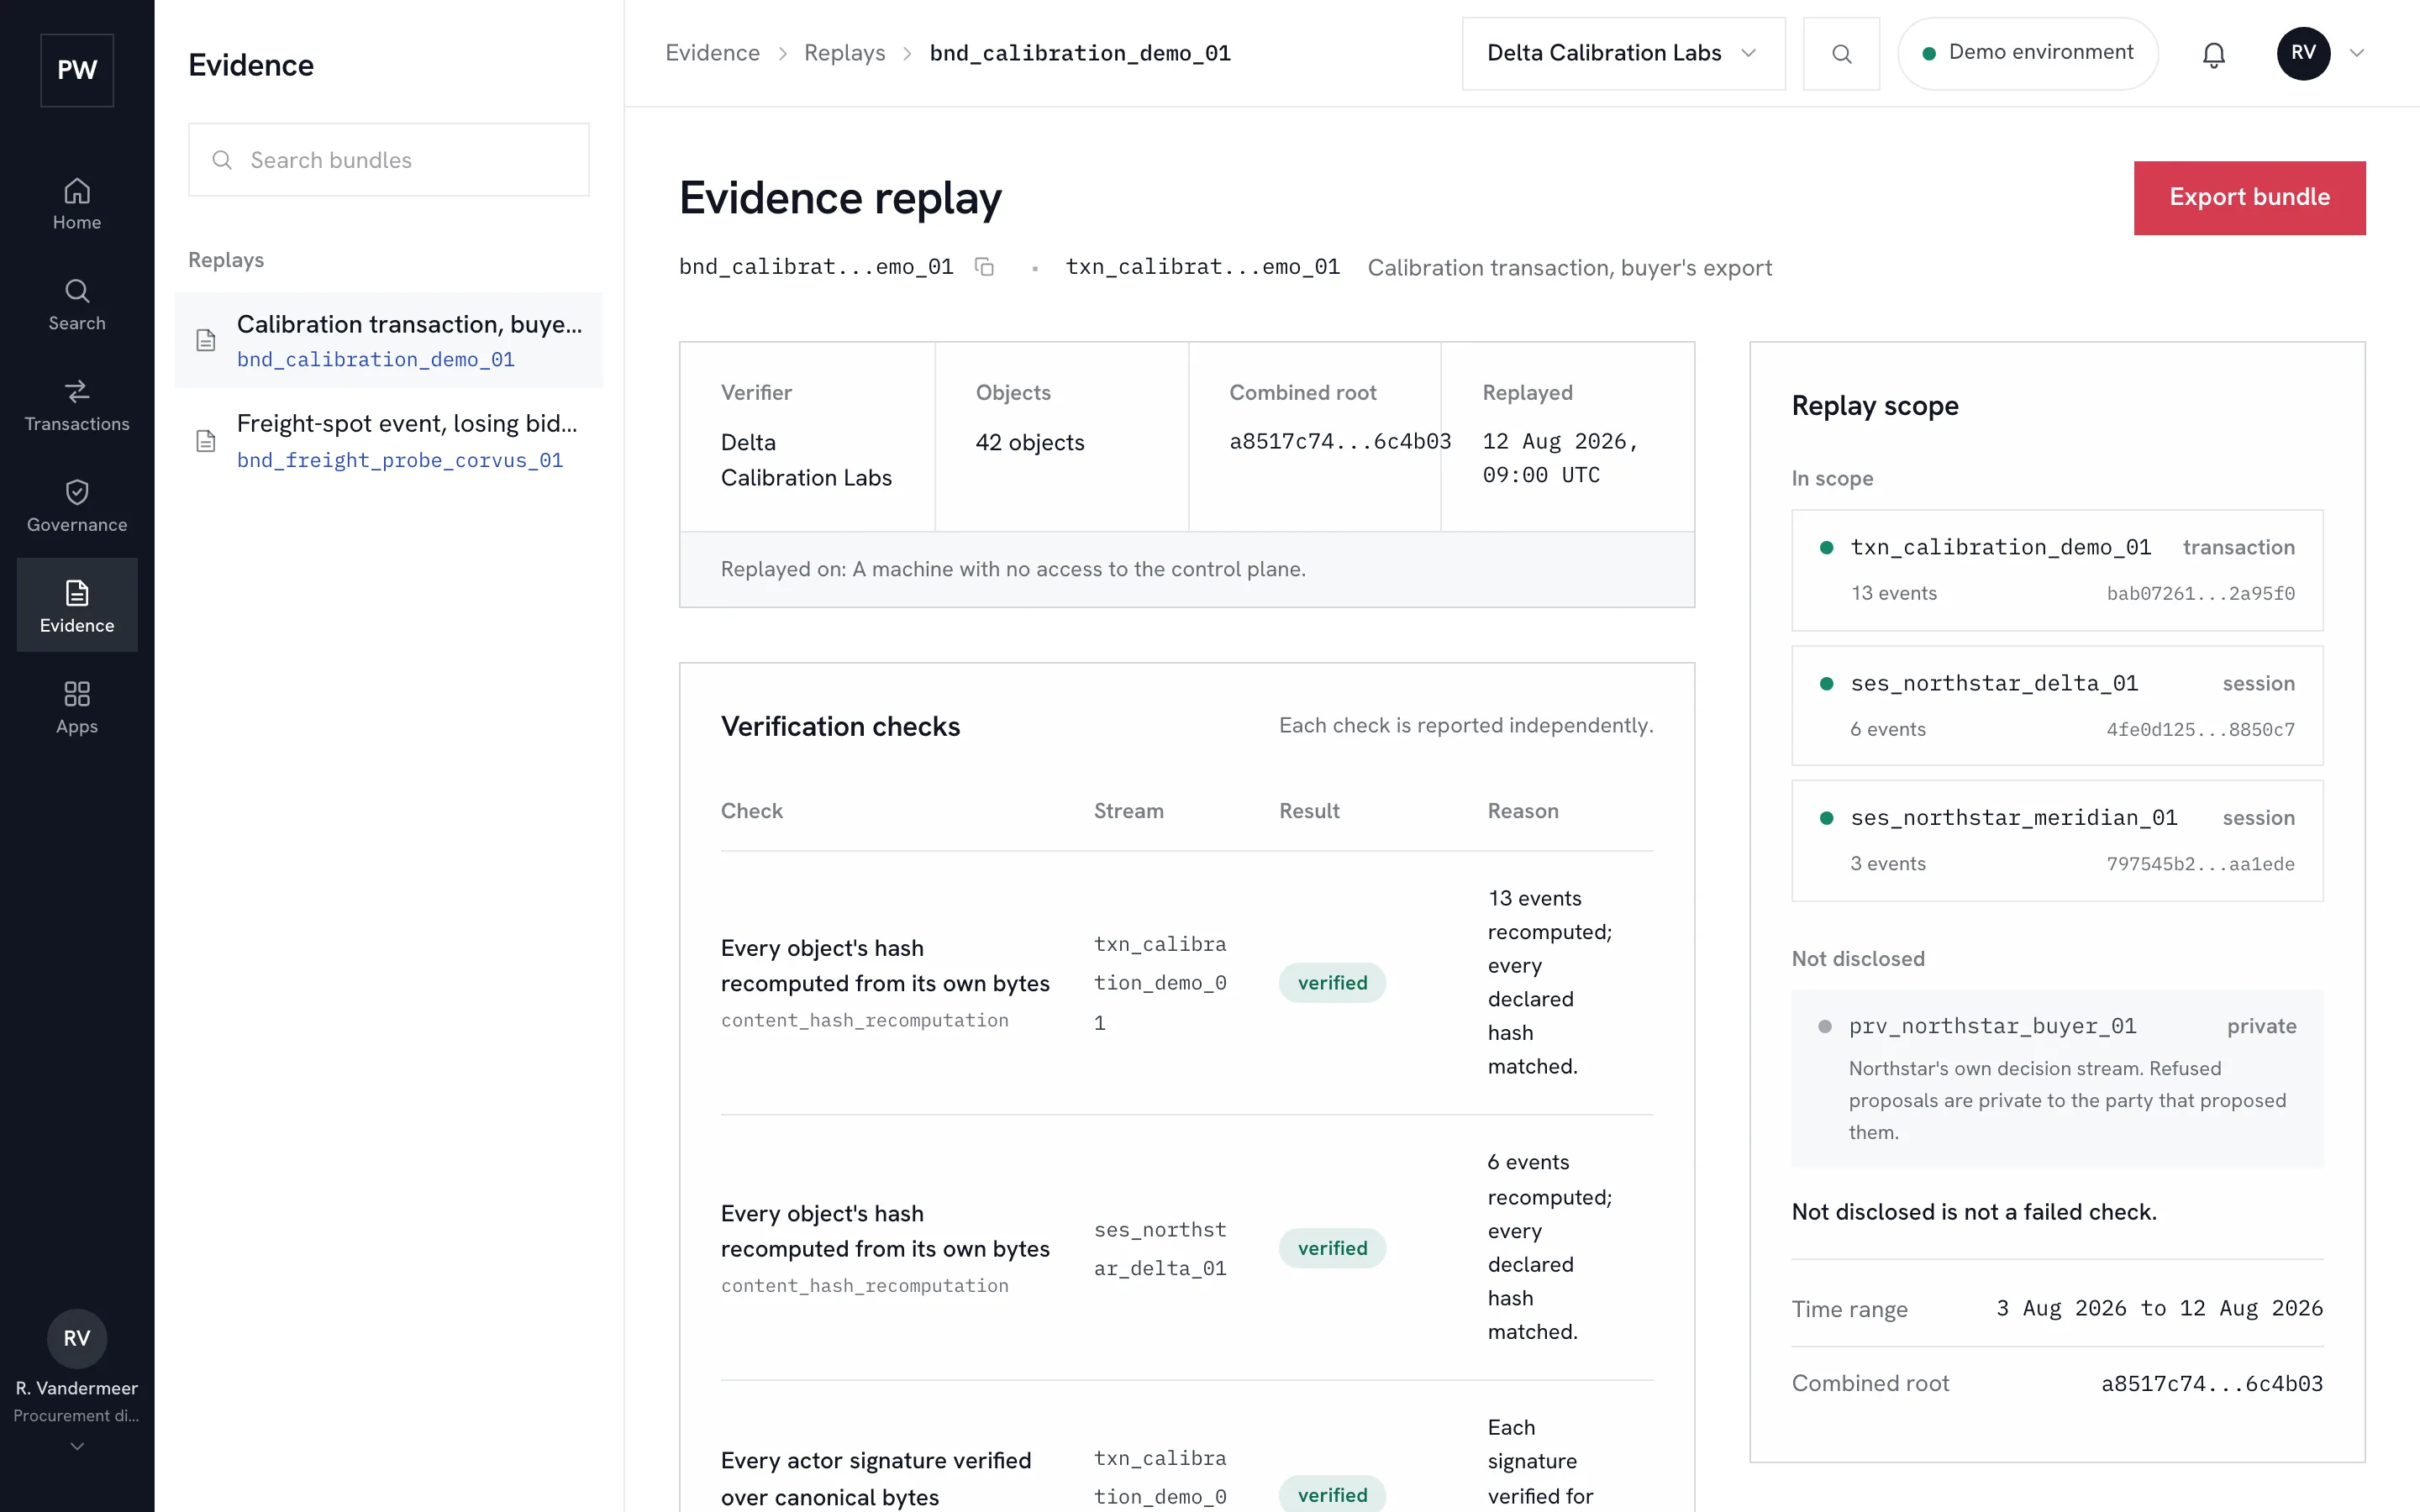Open Transactions section

(x=77, y=406)
